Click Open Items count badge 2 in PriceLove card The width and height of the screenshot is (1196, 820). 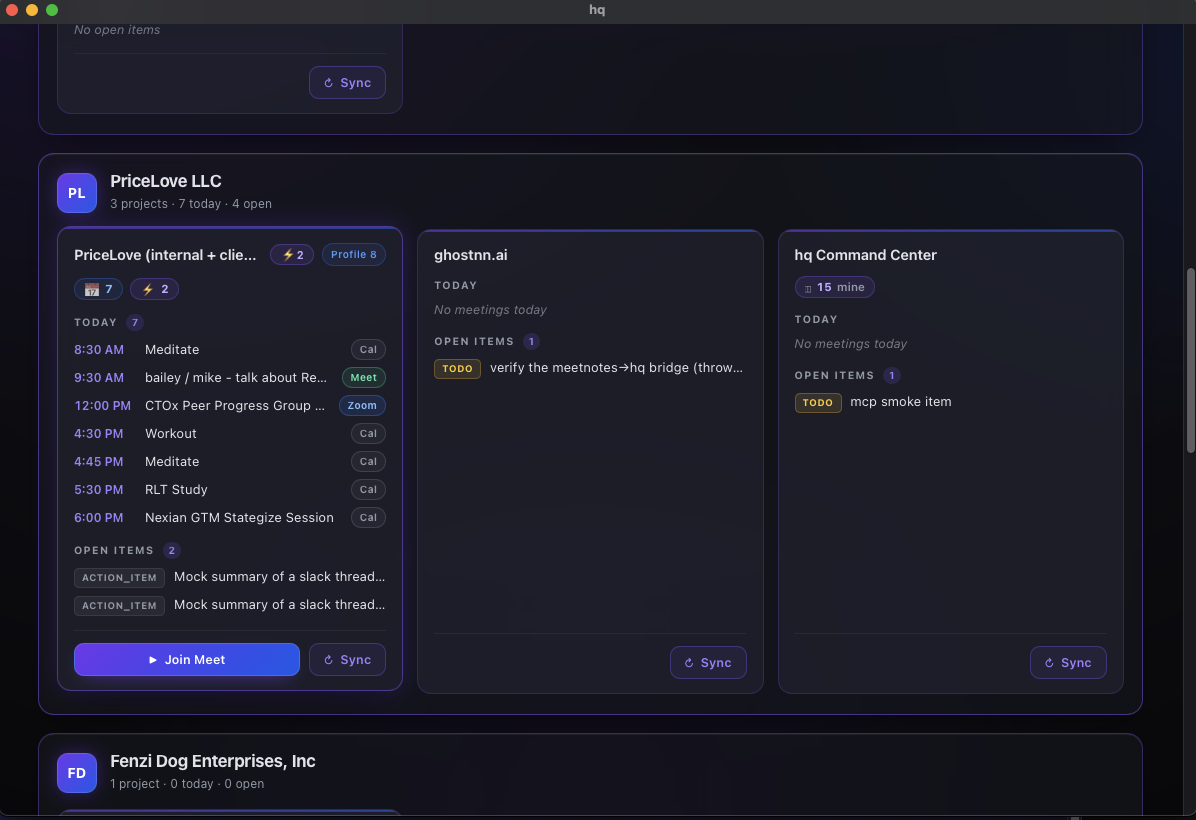click(172, 551)
